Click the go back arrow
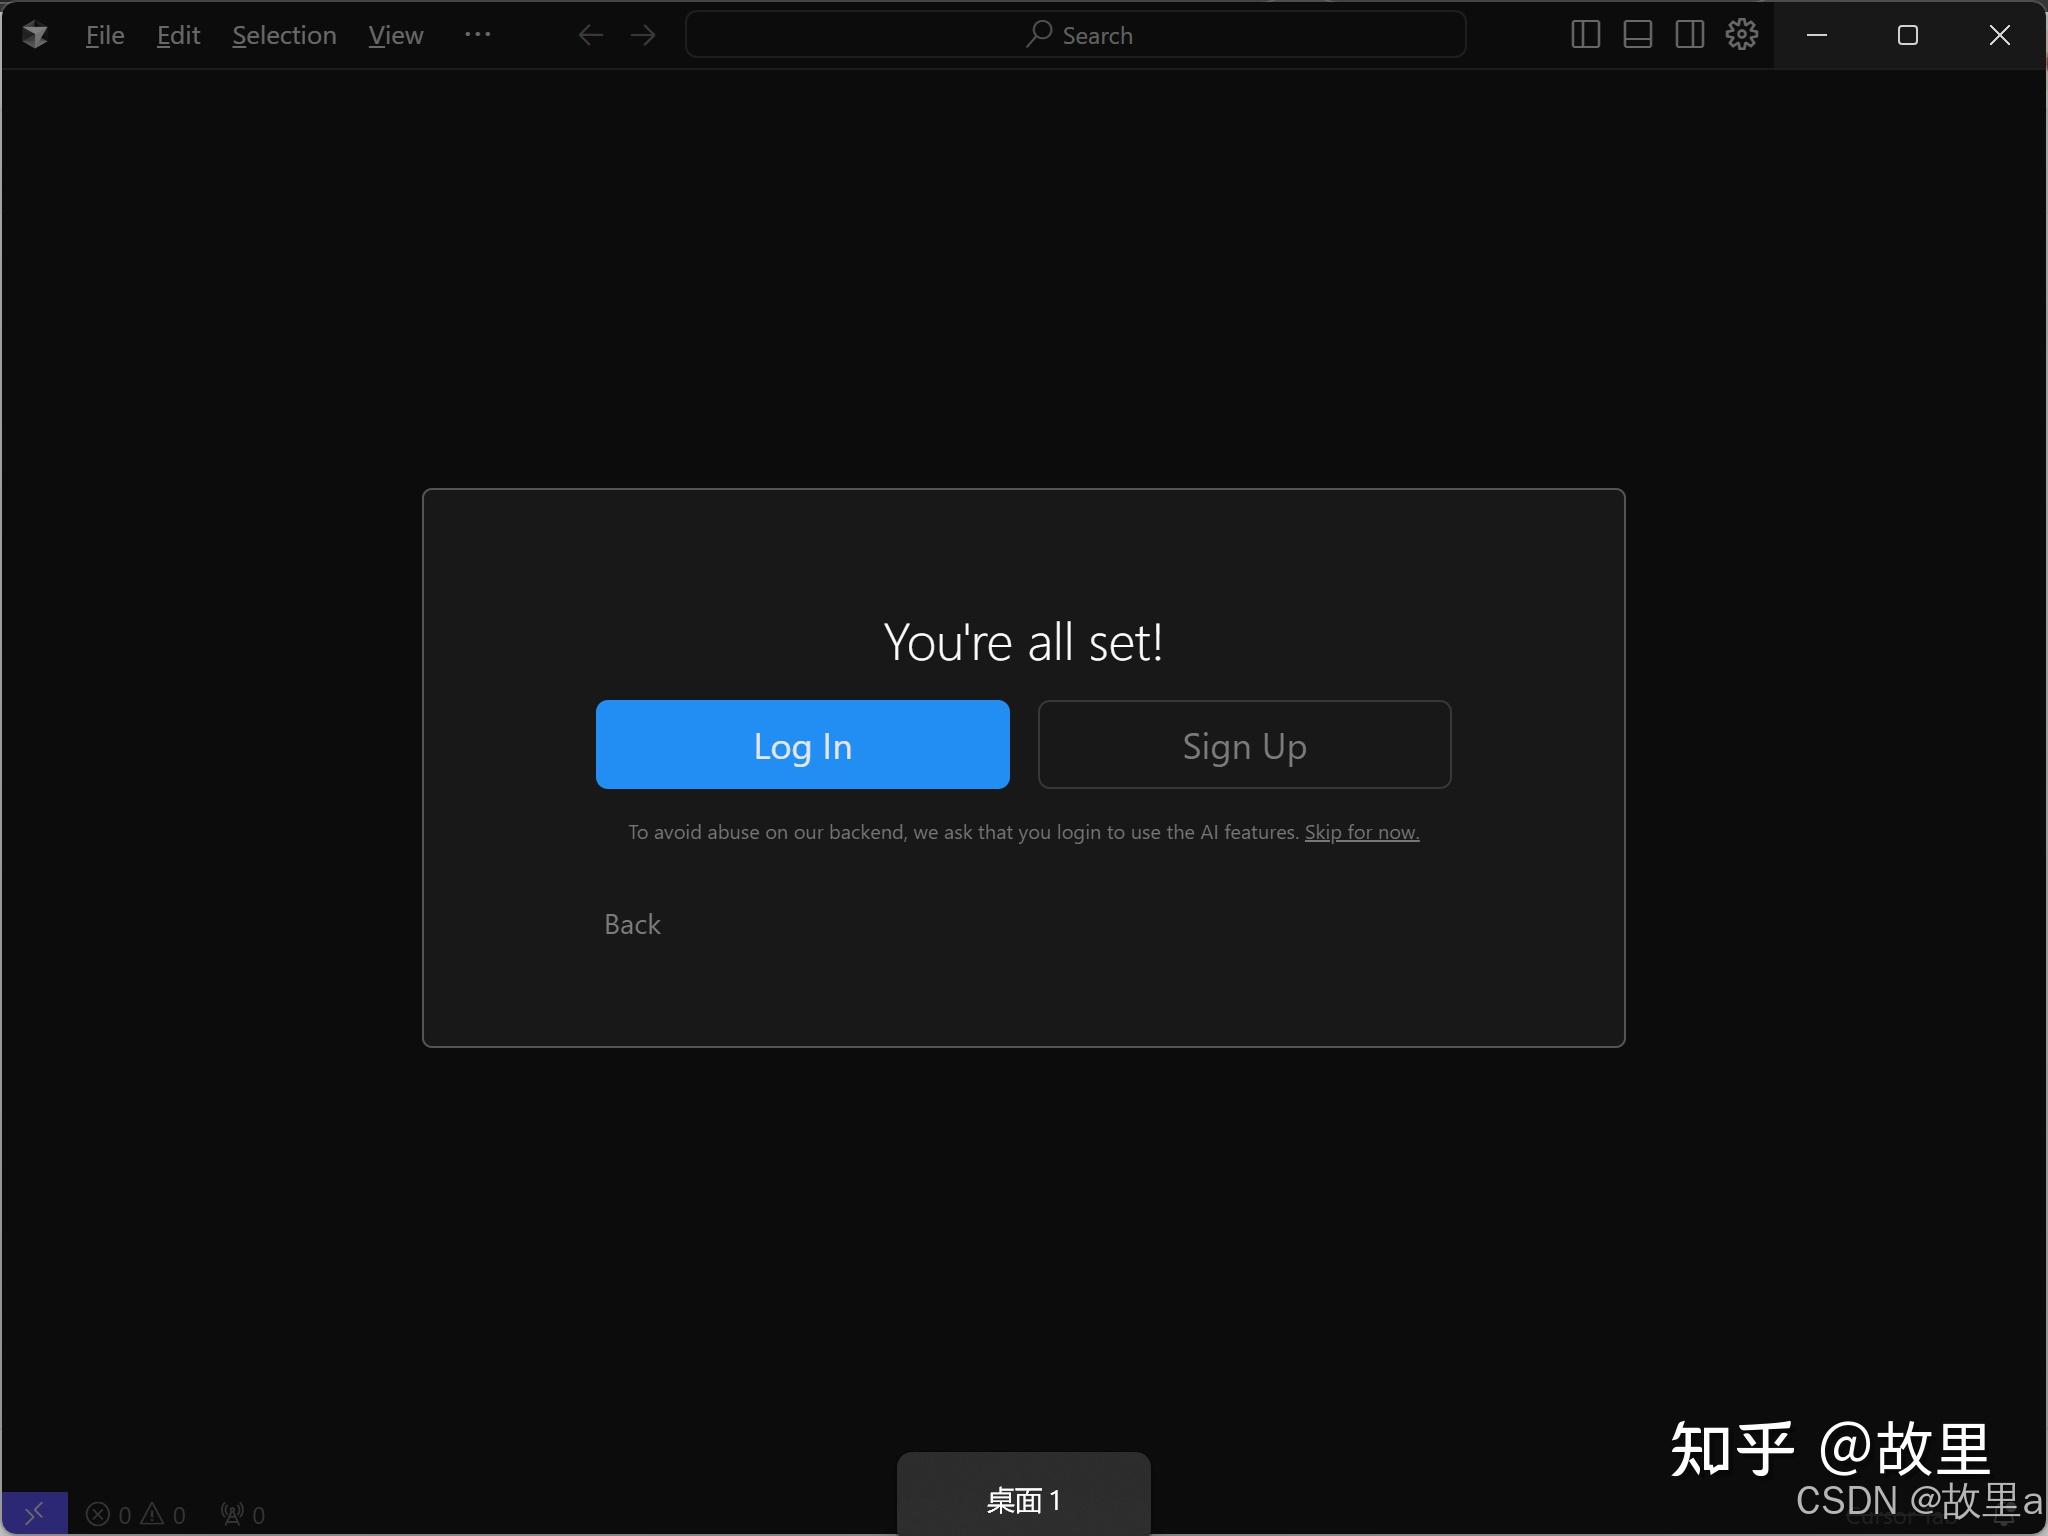The height and width of the screenshot is (1536, 2048). pos(591,35)
